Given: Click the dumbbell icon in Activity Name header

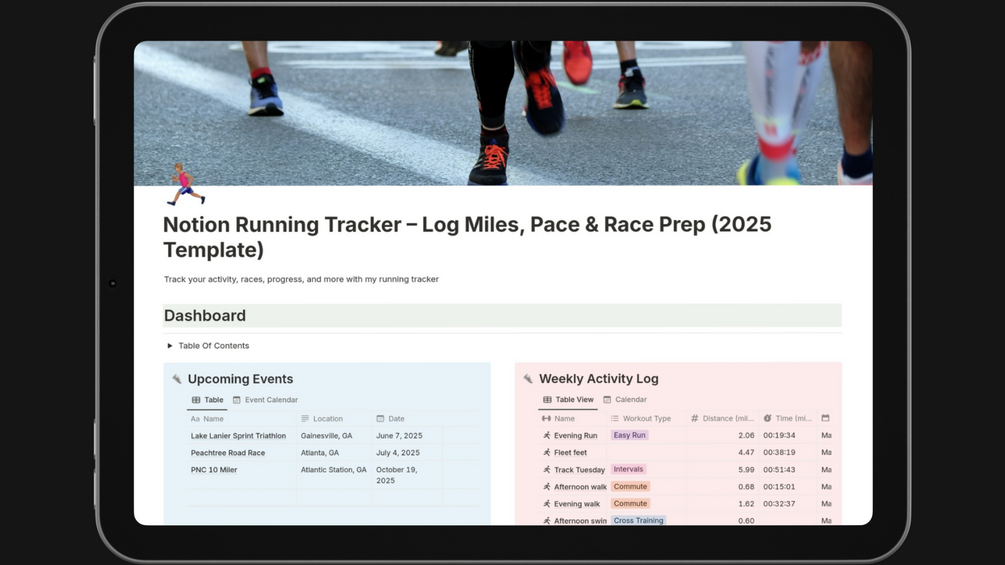Looking at the screenshot, I should [x=546, y=419].
